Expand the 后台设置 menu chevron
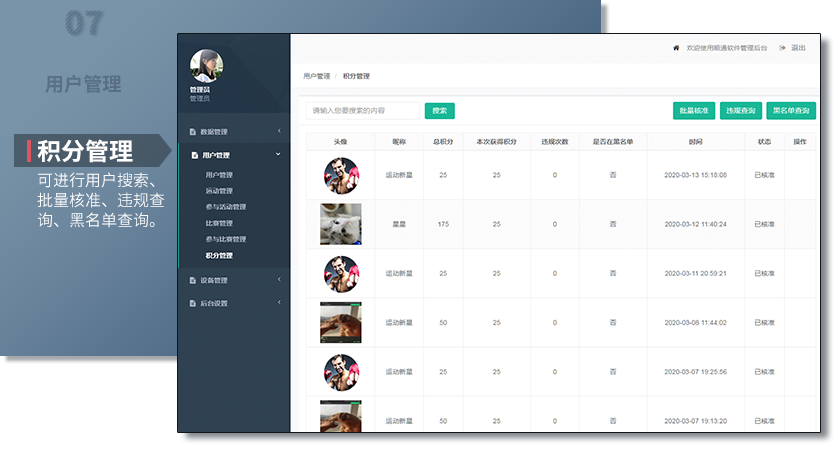 coord(279,303)
